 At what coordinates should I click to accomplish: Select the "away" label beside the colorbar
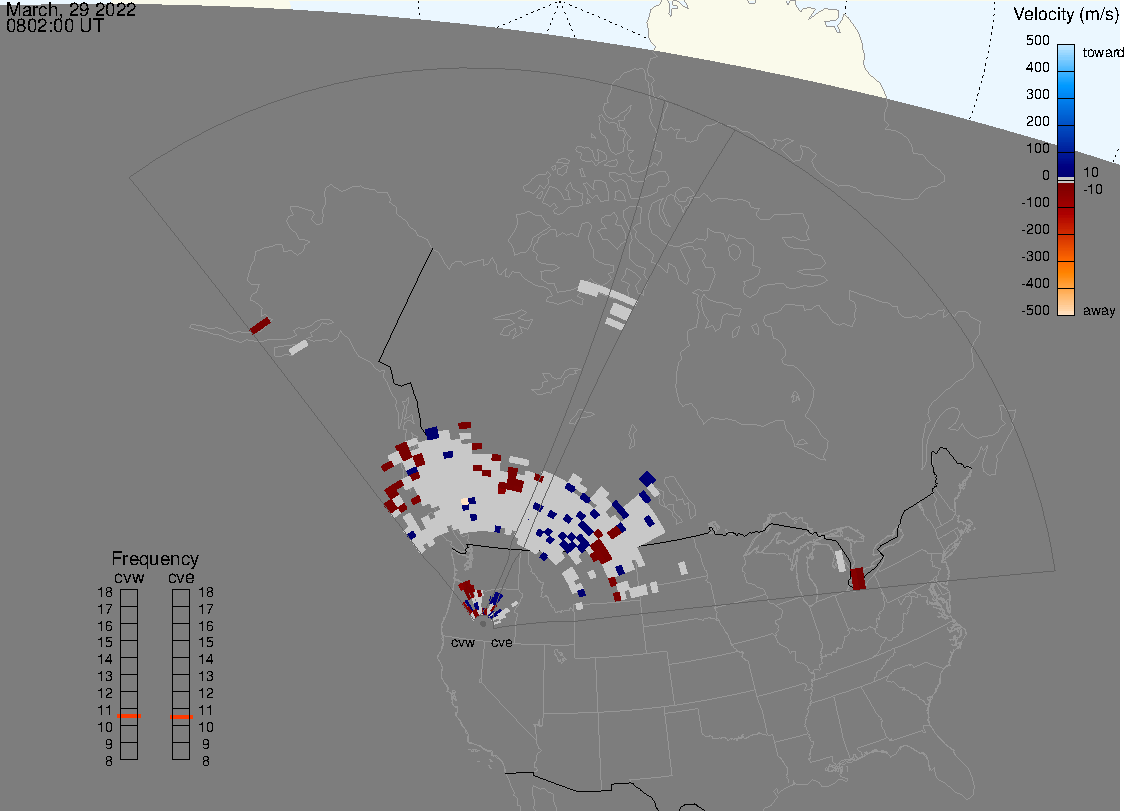pyautogui.click(x=1099, y=310)
